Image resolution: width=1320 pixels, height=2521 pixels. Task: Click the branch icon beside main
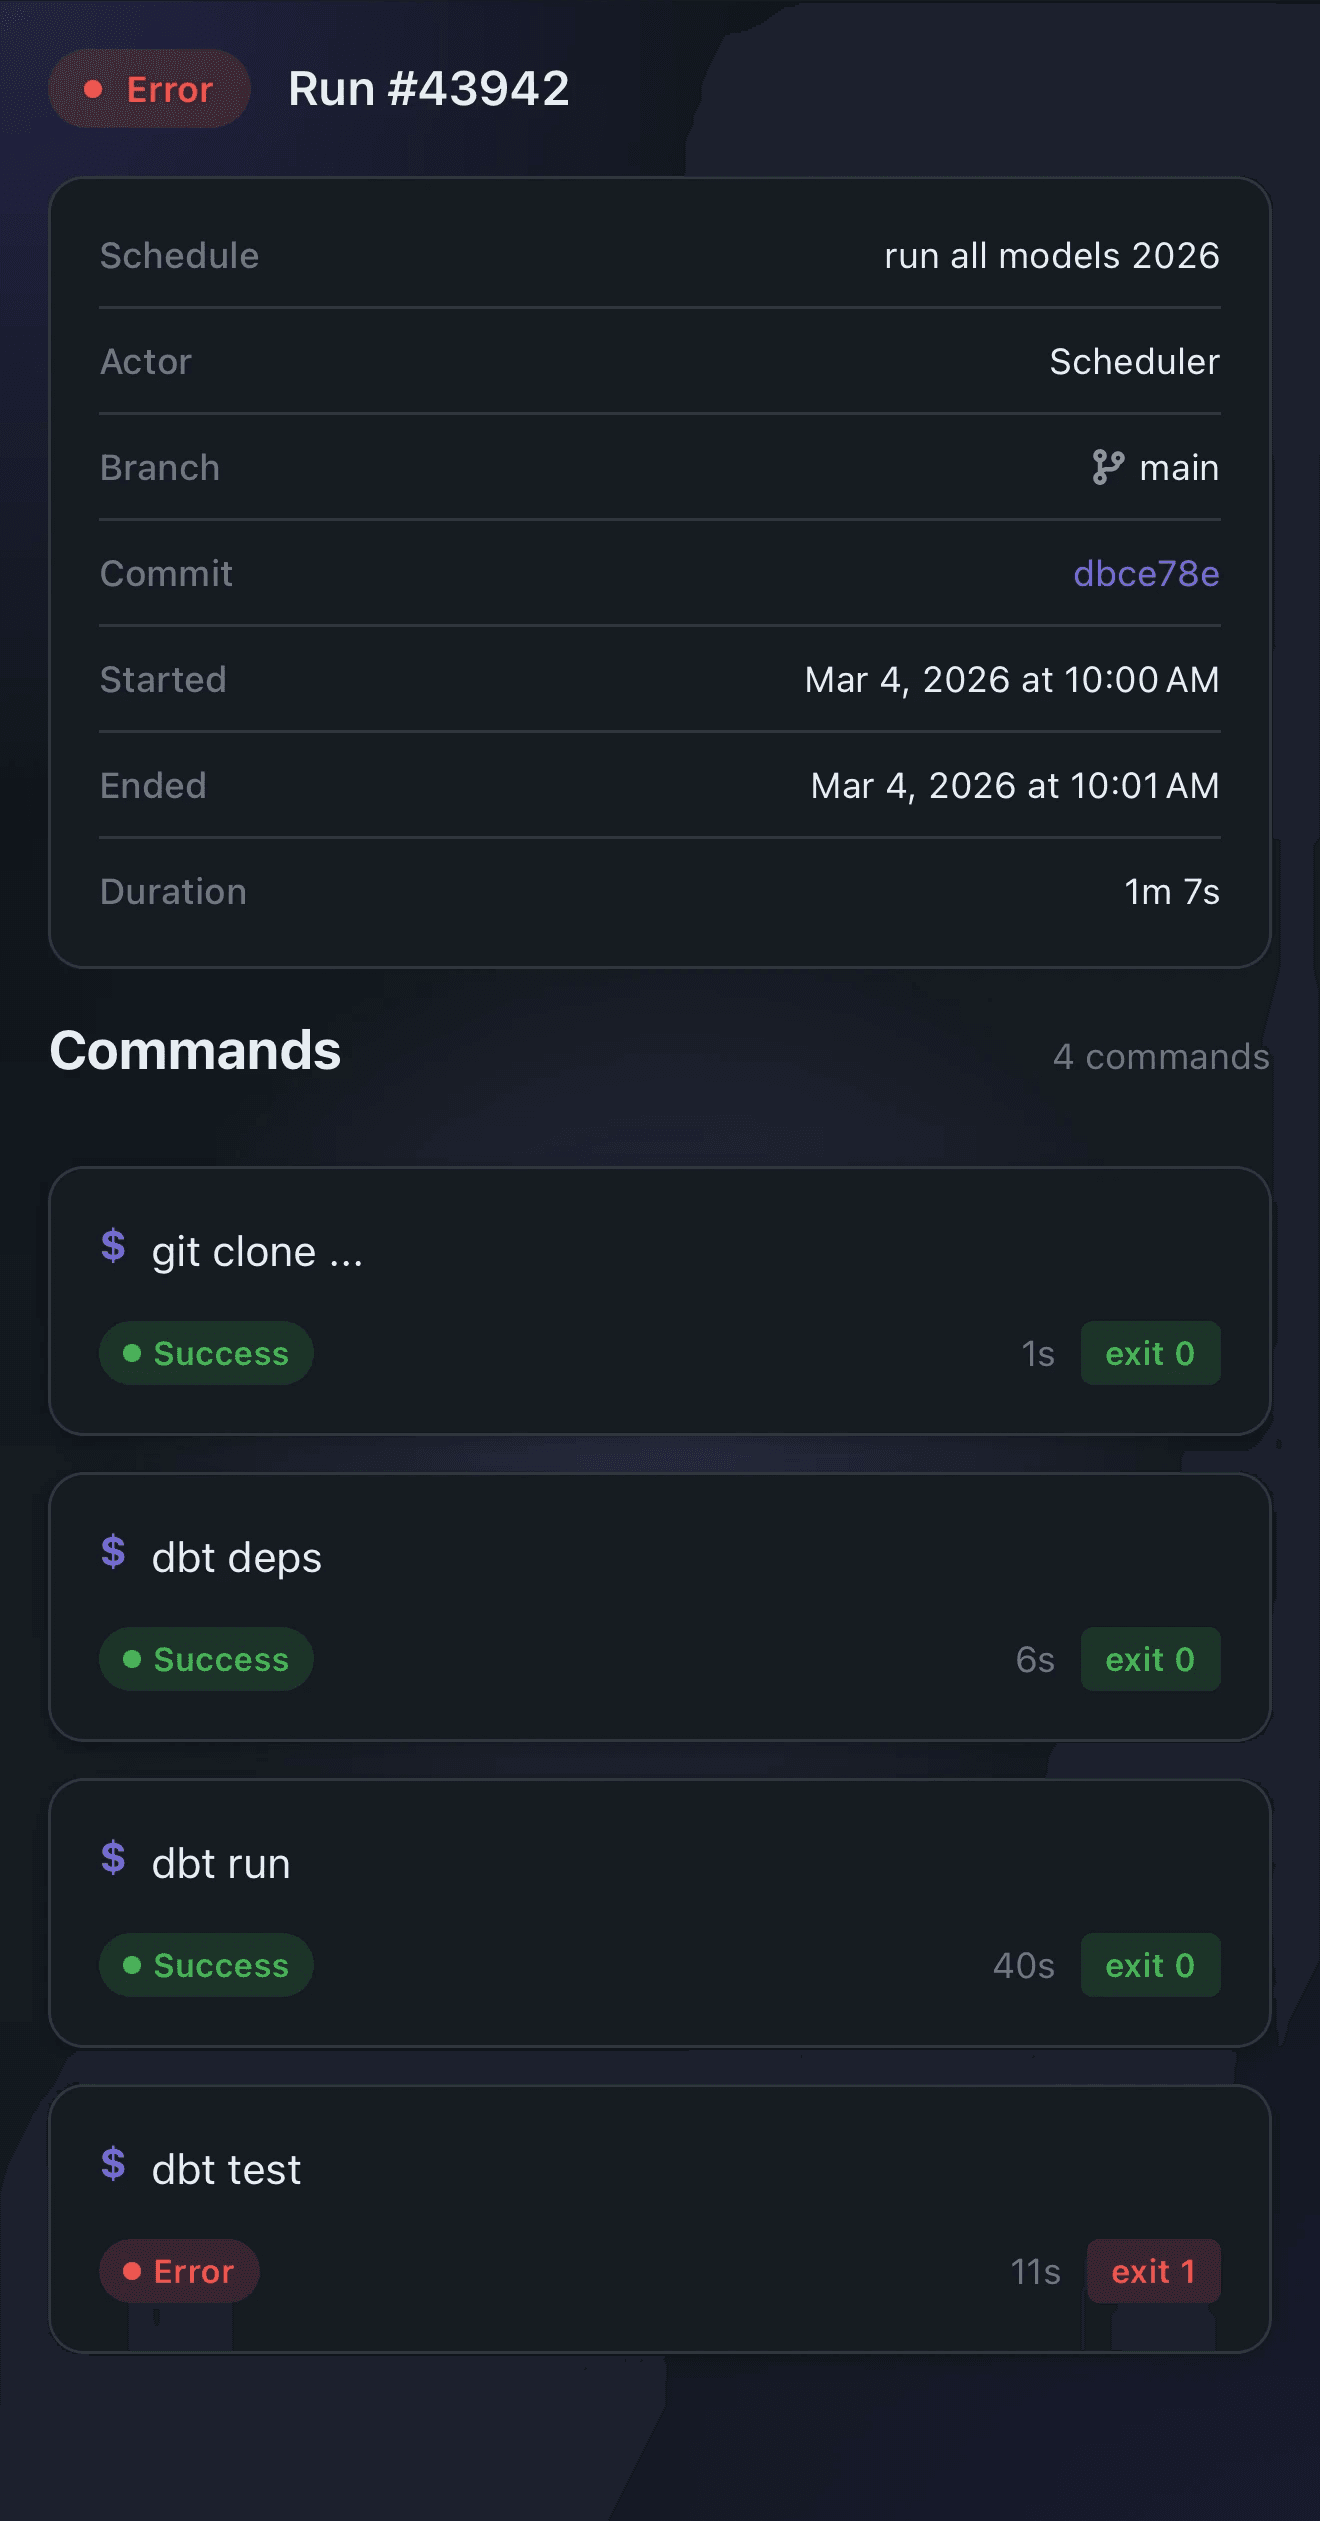[1109, 467]
